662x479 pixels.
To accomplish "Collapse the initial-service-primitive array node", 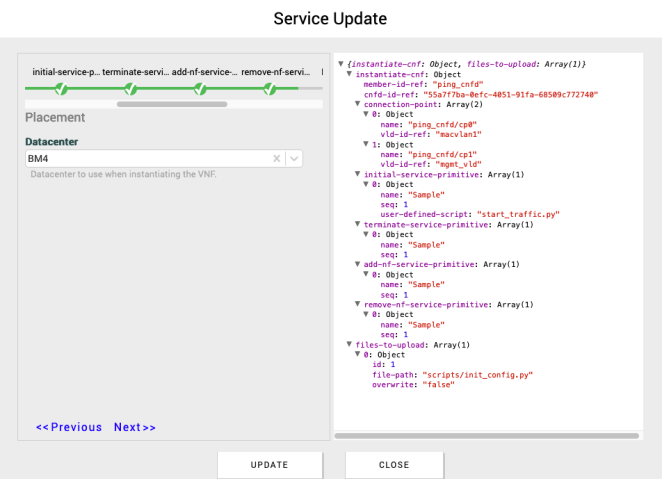I will tap(357, 175).
